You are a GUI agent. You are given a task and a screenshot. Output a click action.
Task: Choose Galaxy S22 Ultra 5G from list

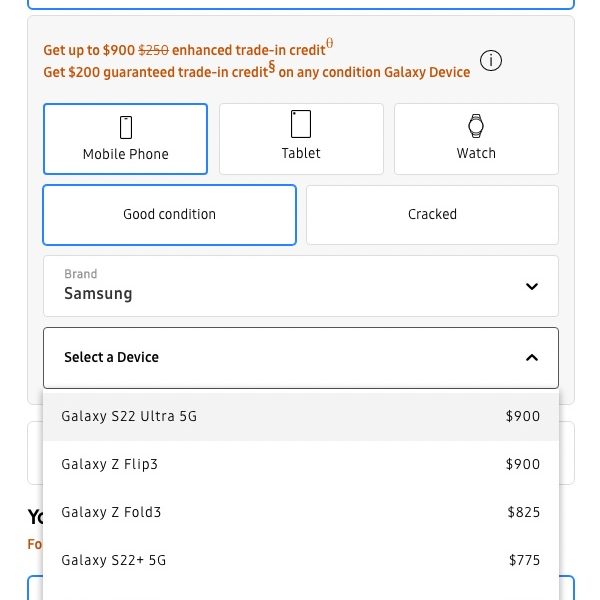[129, 417]
